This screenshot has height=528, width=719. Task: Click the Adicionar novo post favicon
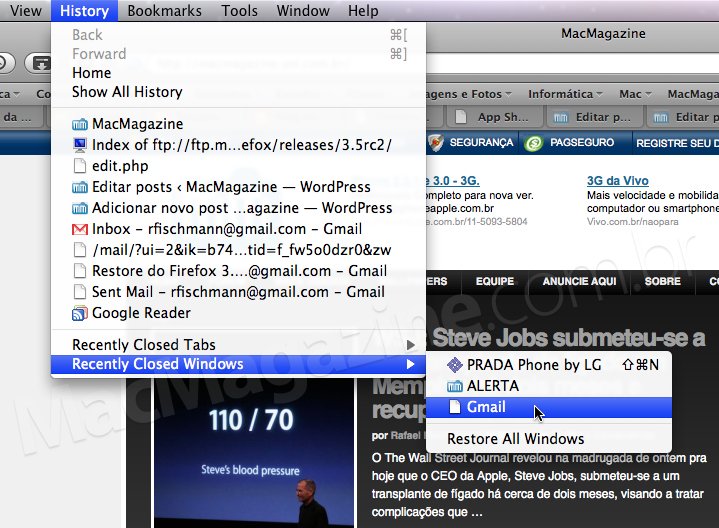[80, 208]
